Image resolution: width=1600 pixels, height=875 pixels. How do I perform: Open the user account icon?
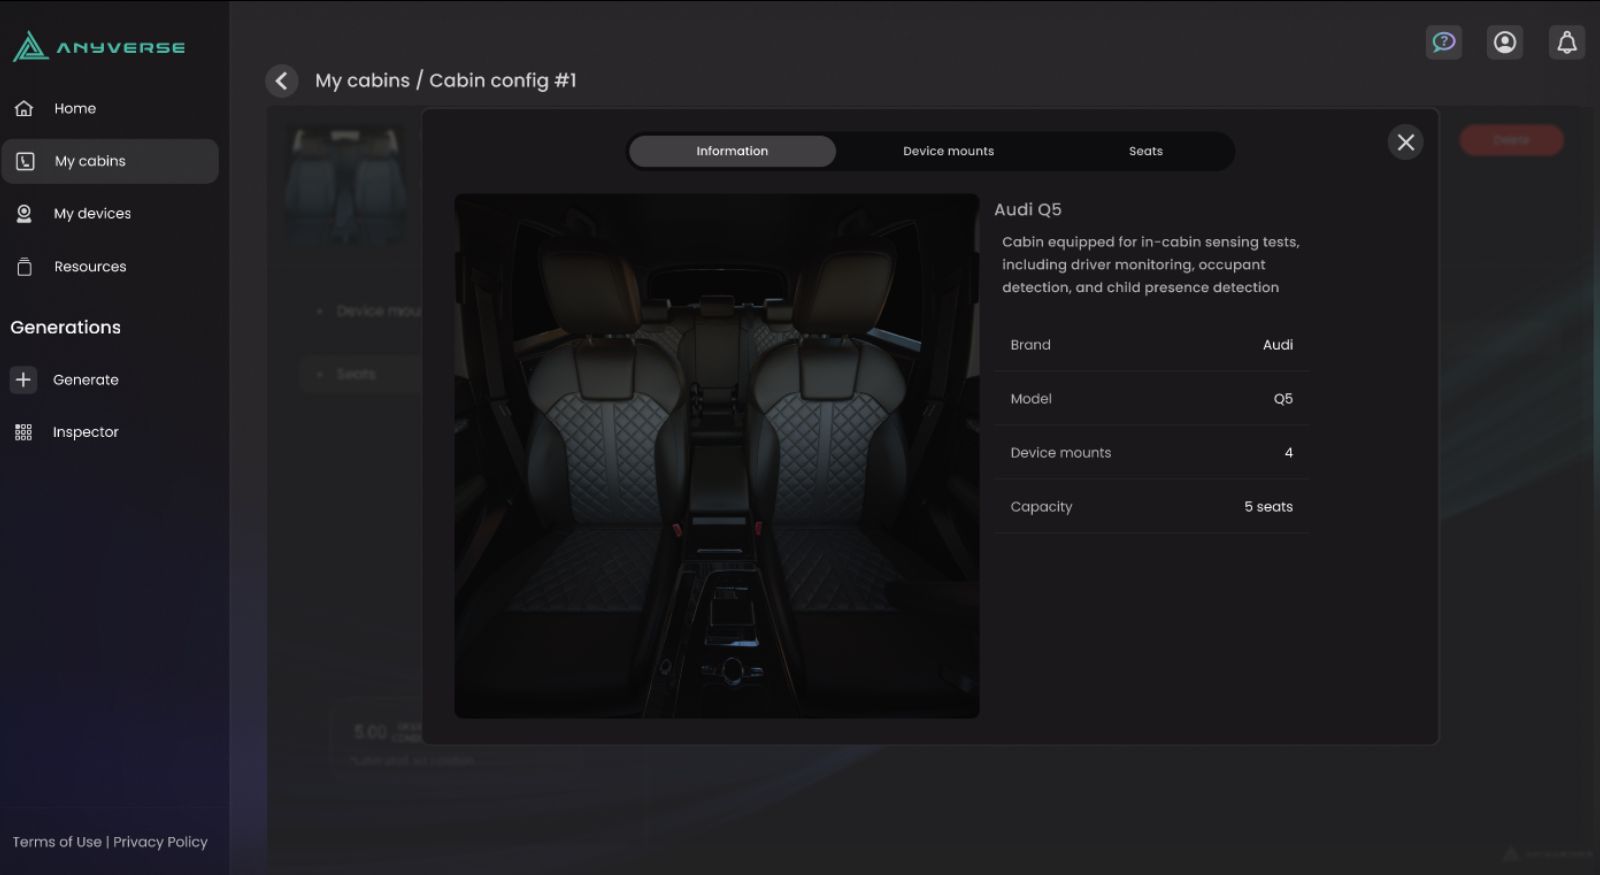pyautogui.click(x=1504, y=42)
